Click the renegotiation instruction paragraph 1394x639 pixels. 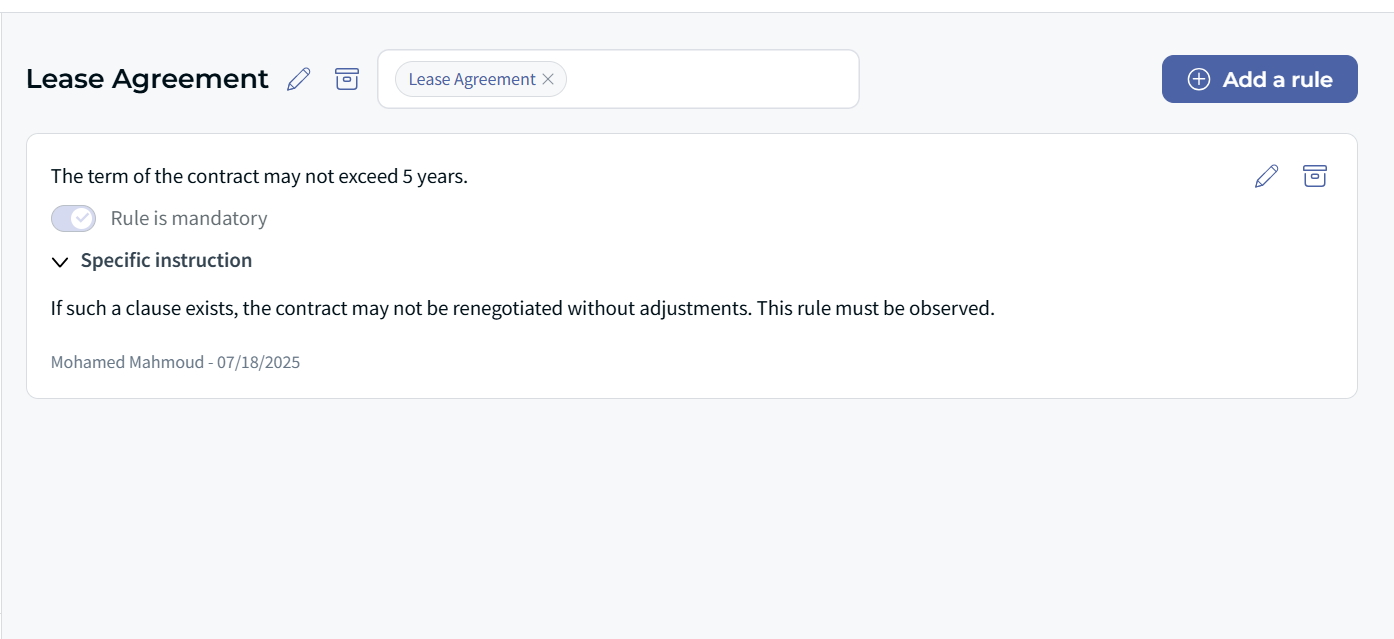(x=522, y=308)
